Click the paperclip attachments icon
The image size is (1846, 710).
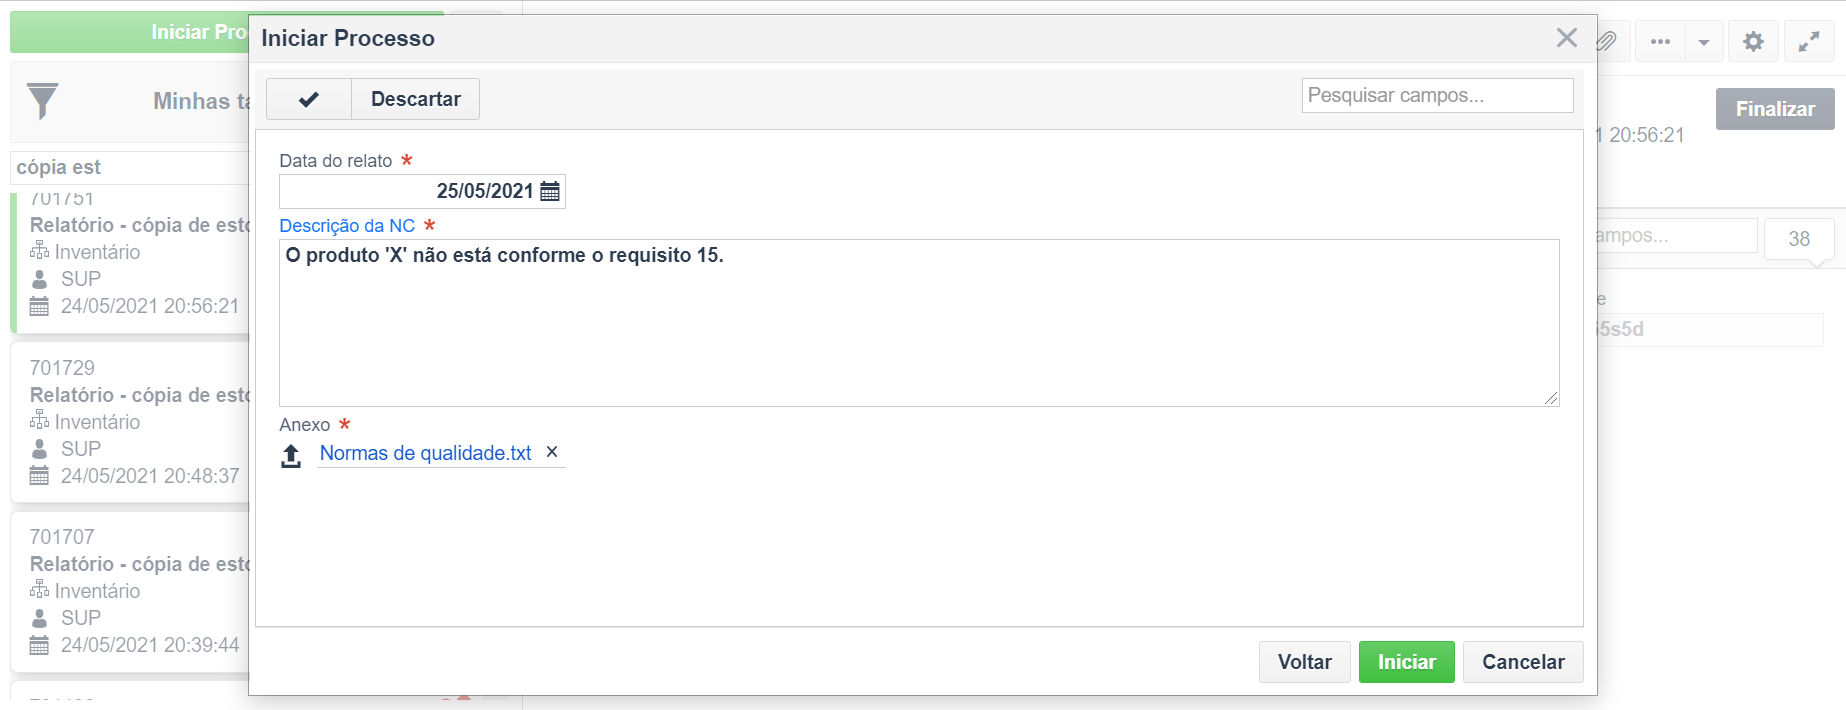tap(1607, 41)
